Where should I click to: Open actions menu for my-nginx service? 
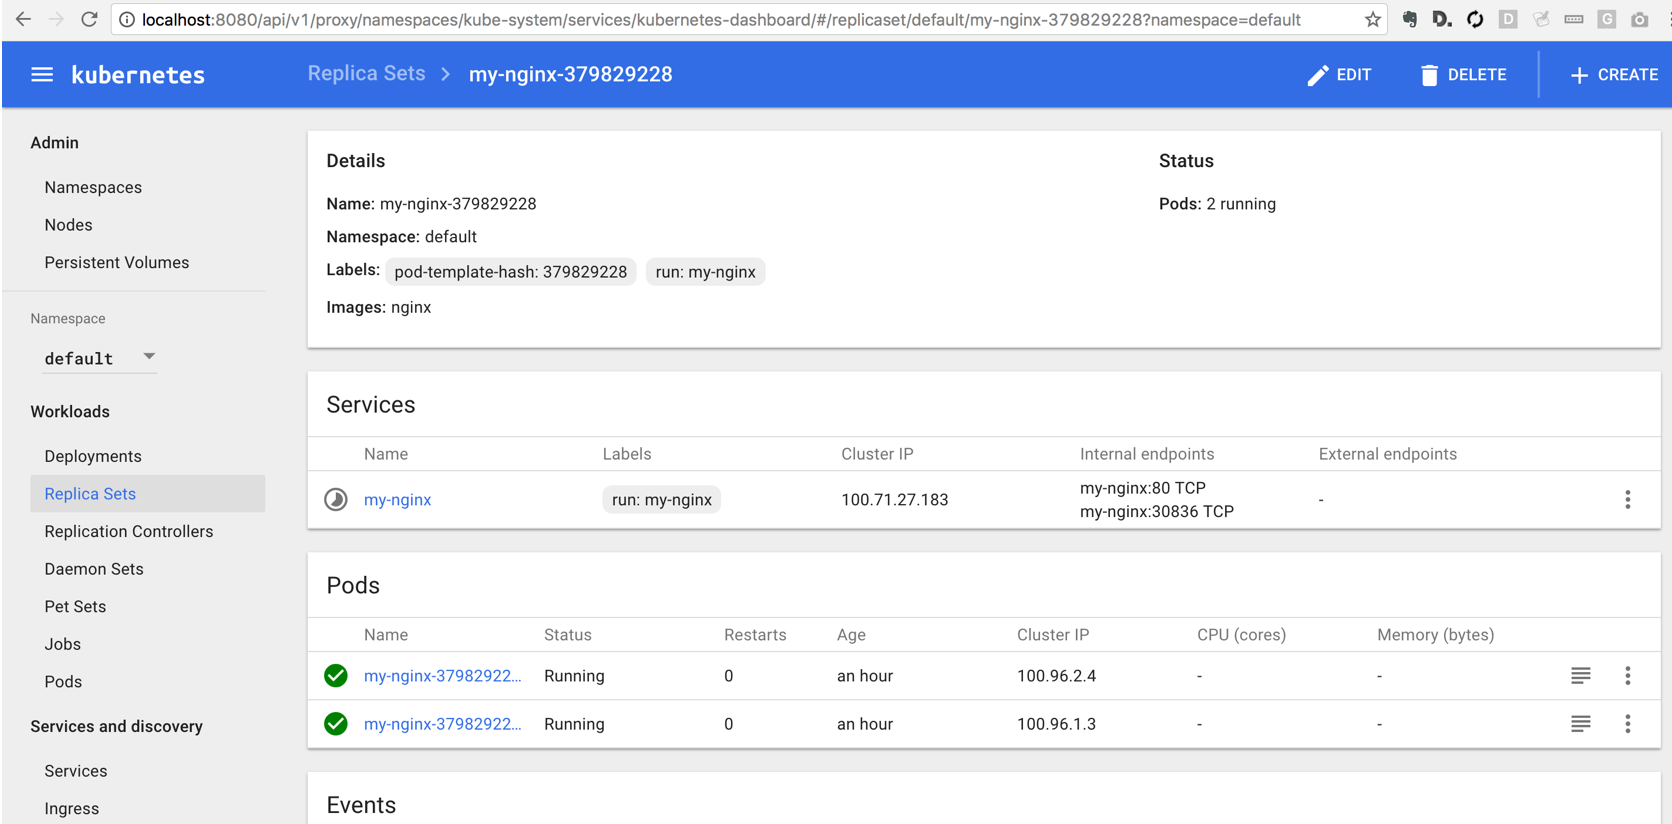point(1627,500)
